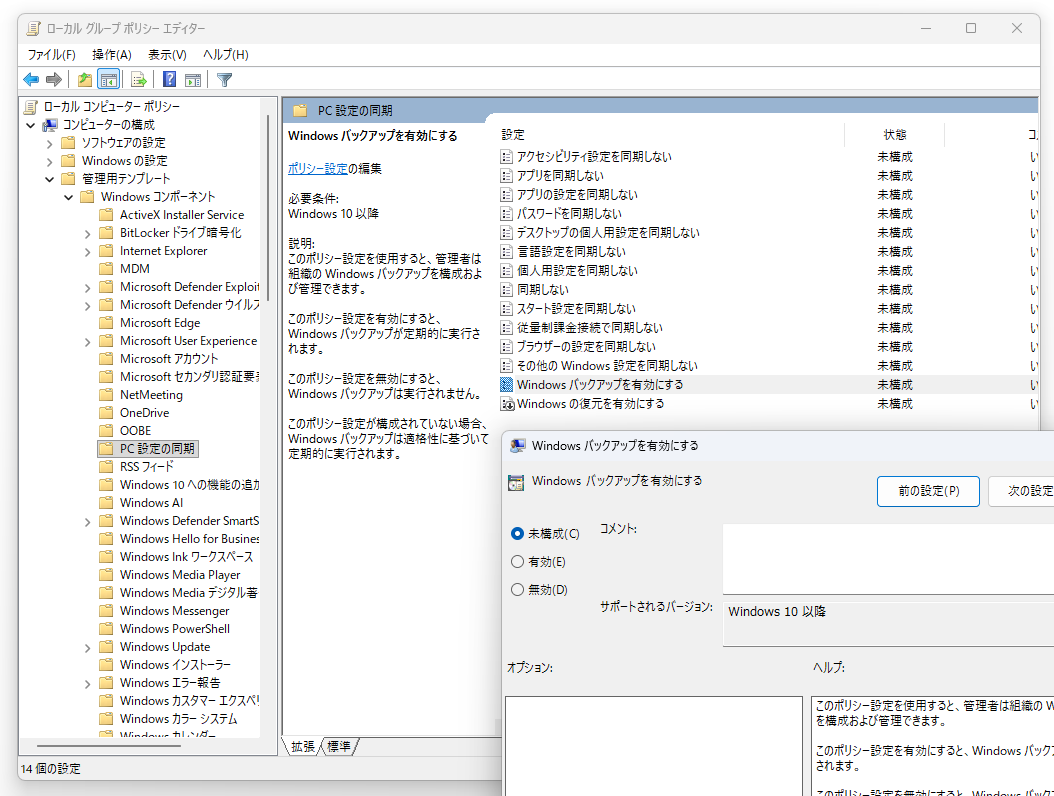The height and width of the screenshot is (796, 1054).
Task: Click the MDM folder icon in tree
Action: [106, 269]
